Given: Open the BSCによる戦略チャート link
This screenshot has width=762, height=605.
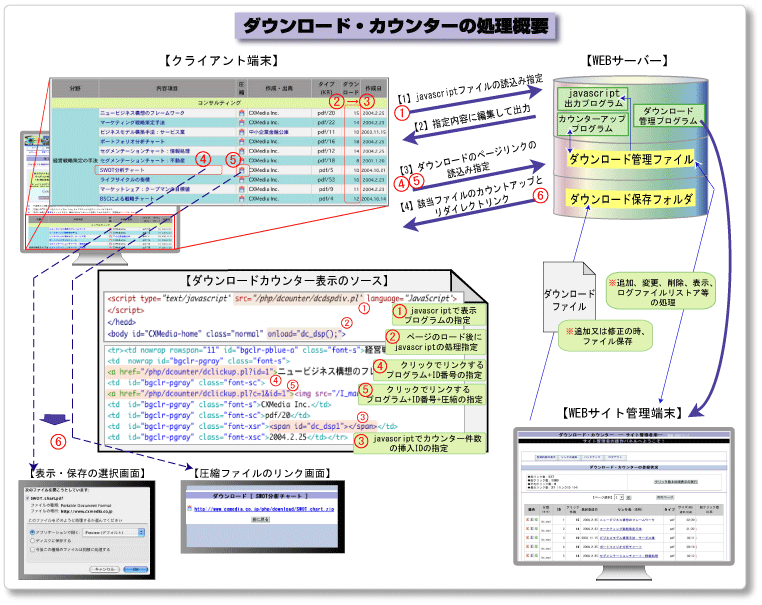Looking at the screenshot, I should pos(127,198).
